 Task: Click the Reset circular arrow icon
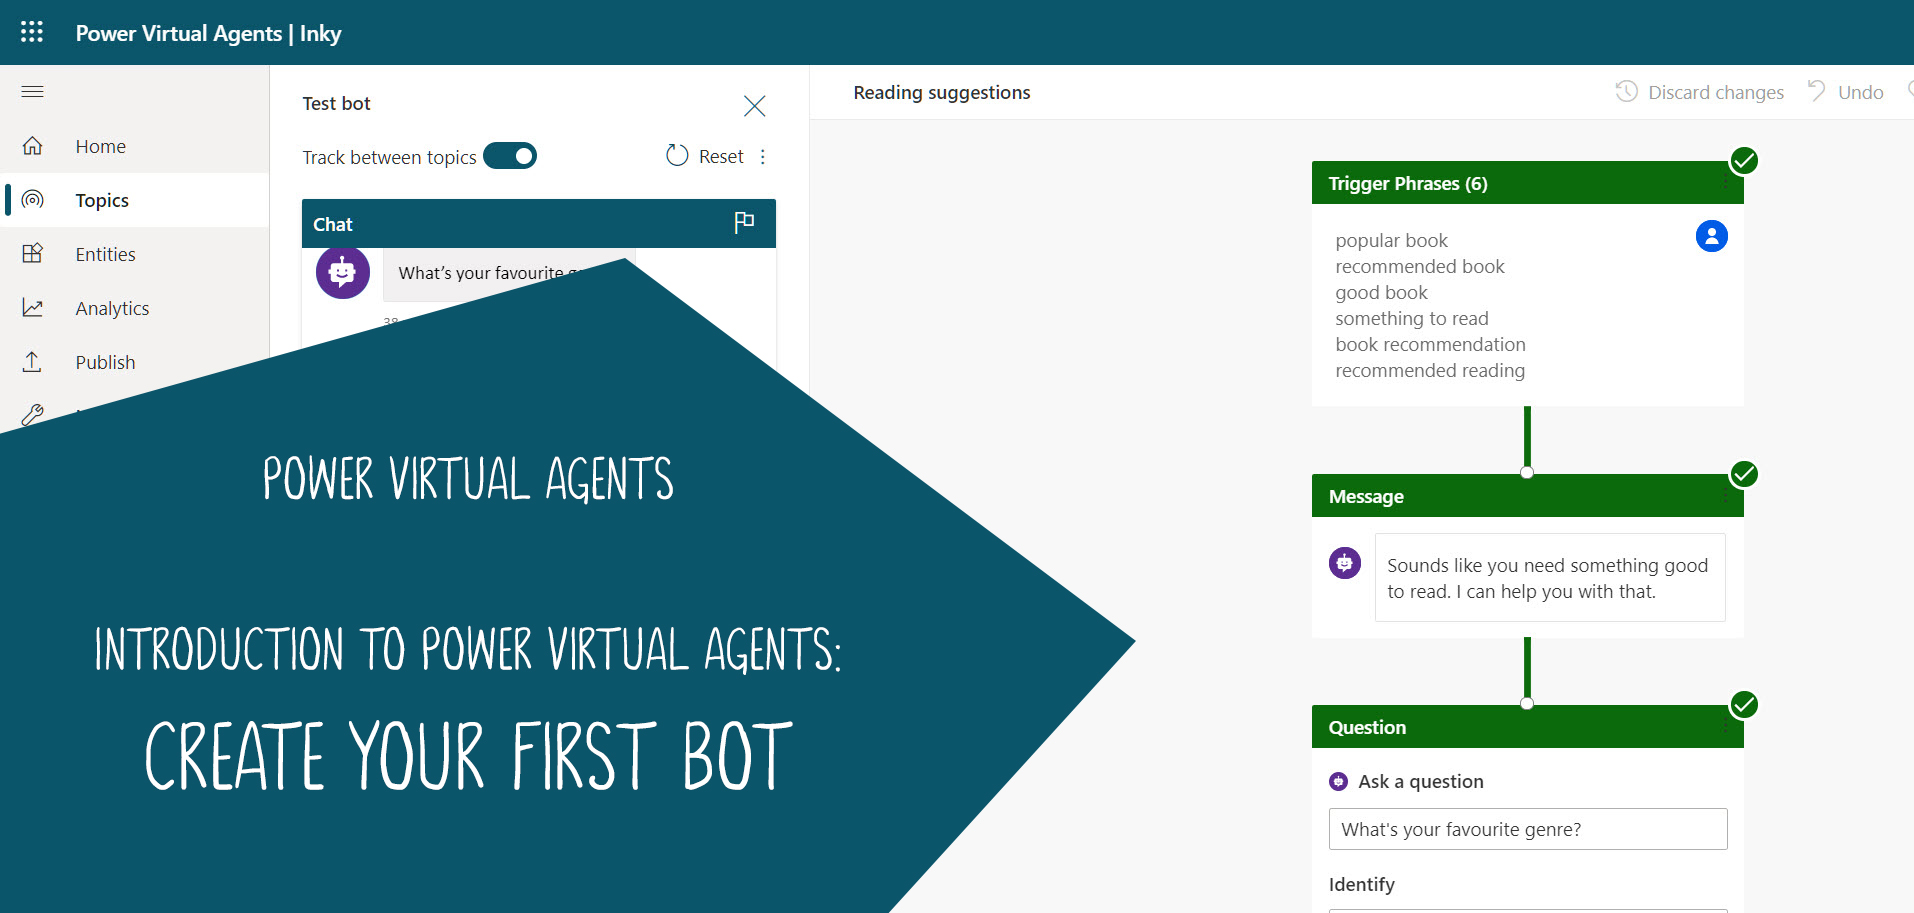[677, 156]
